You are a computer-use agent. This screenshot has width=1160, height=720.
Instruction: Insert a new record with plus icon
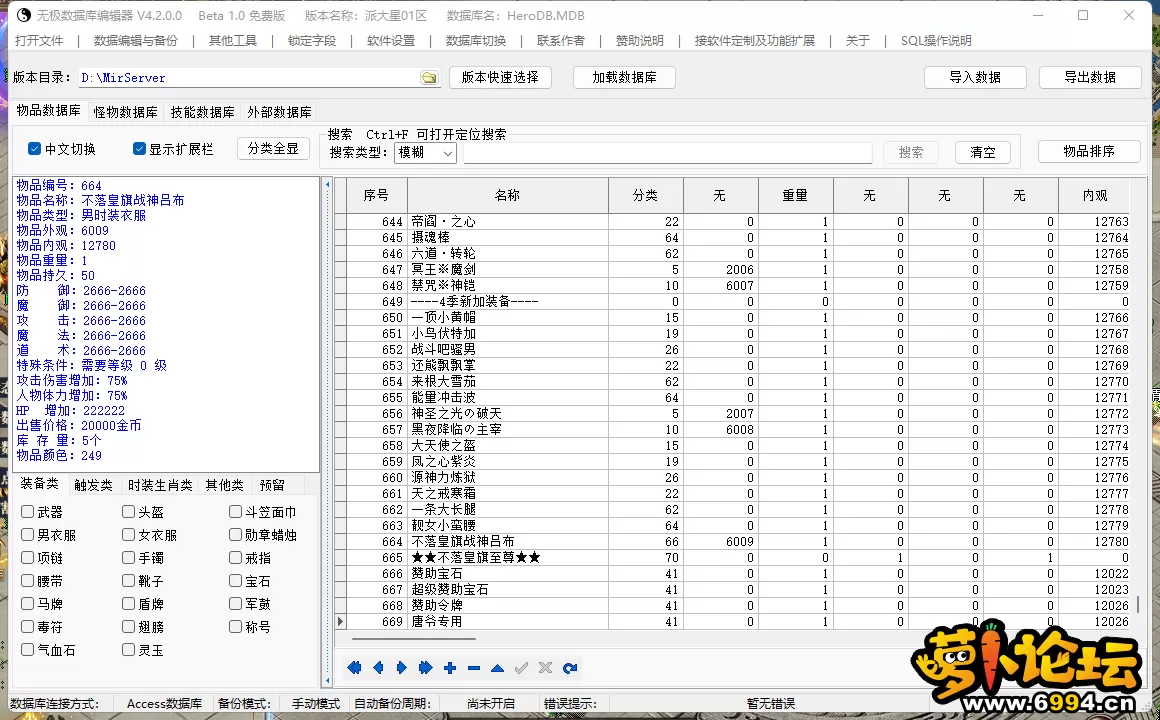click(450, 668)
